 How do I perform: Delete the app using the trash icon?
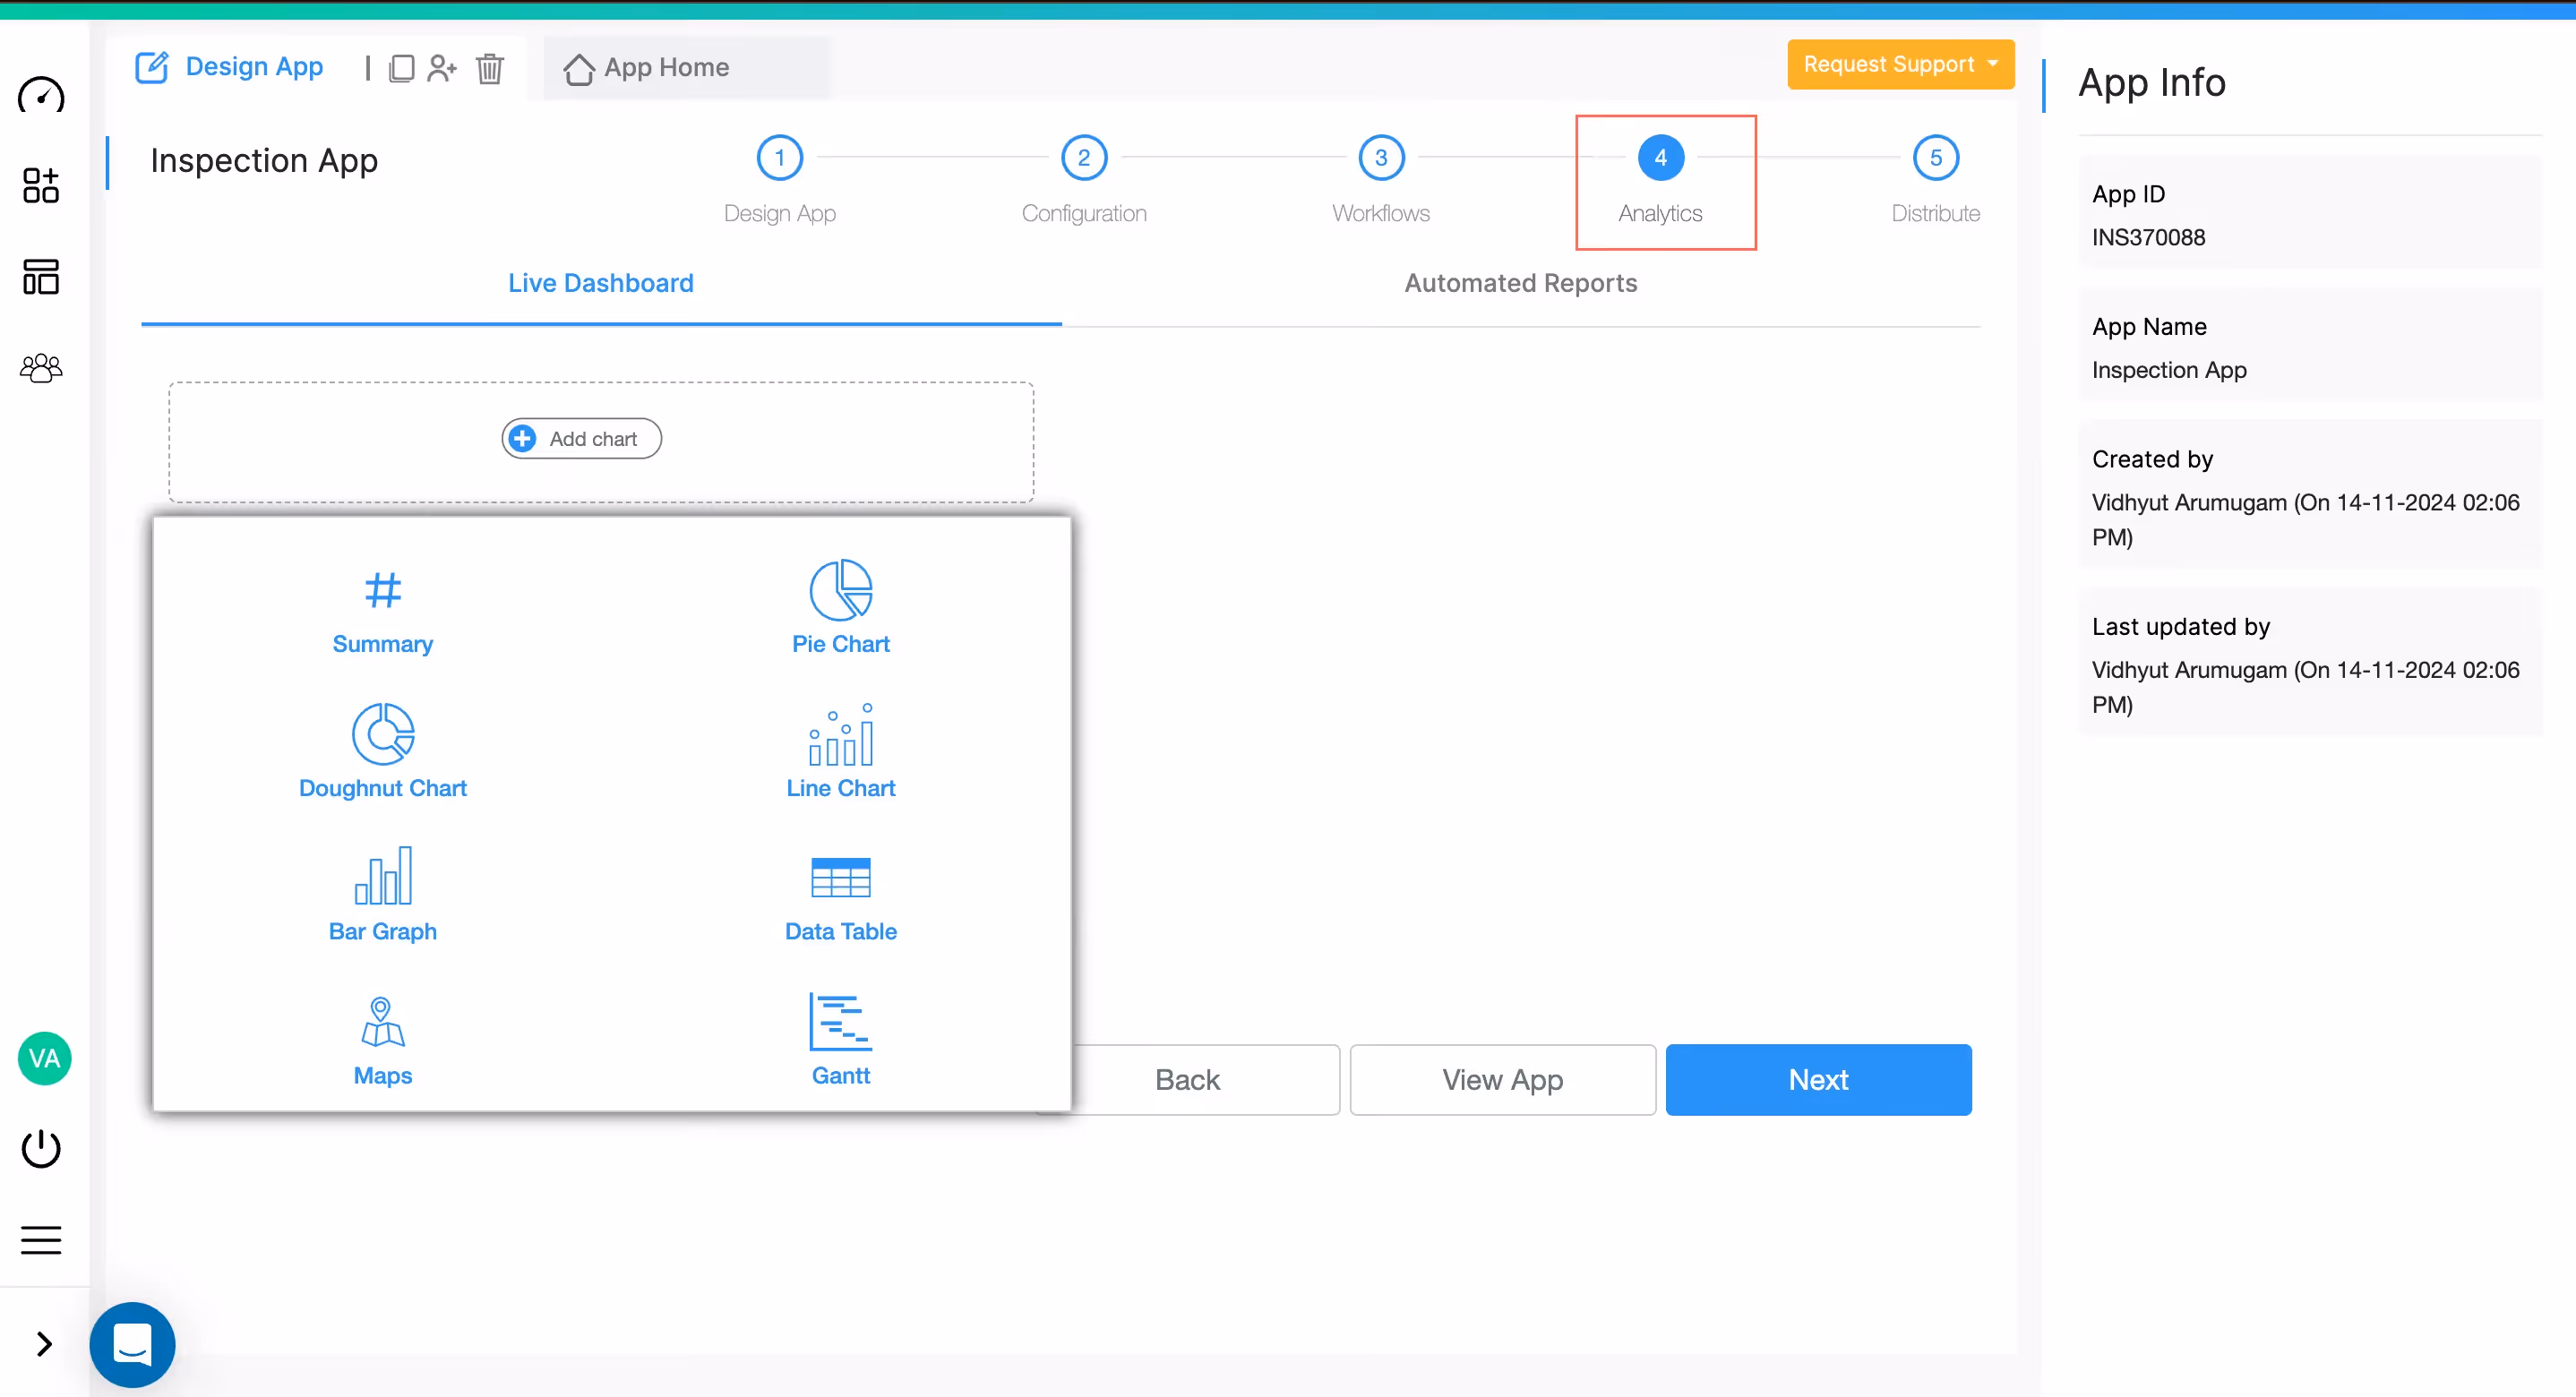[490, 68]
